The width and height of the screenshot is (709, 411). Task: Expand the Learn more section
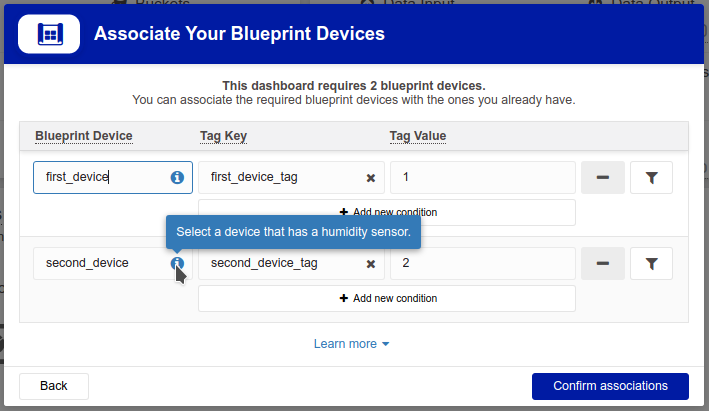351,344
